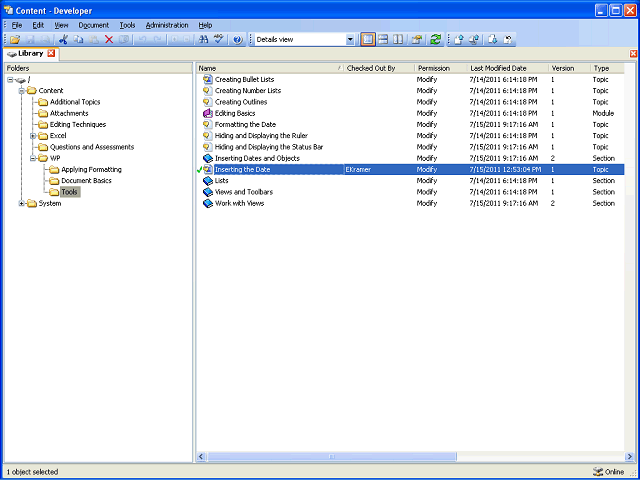Click the Check In document icon

tap(459, 40)
